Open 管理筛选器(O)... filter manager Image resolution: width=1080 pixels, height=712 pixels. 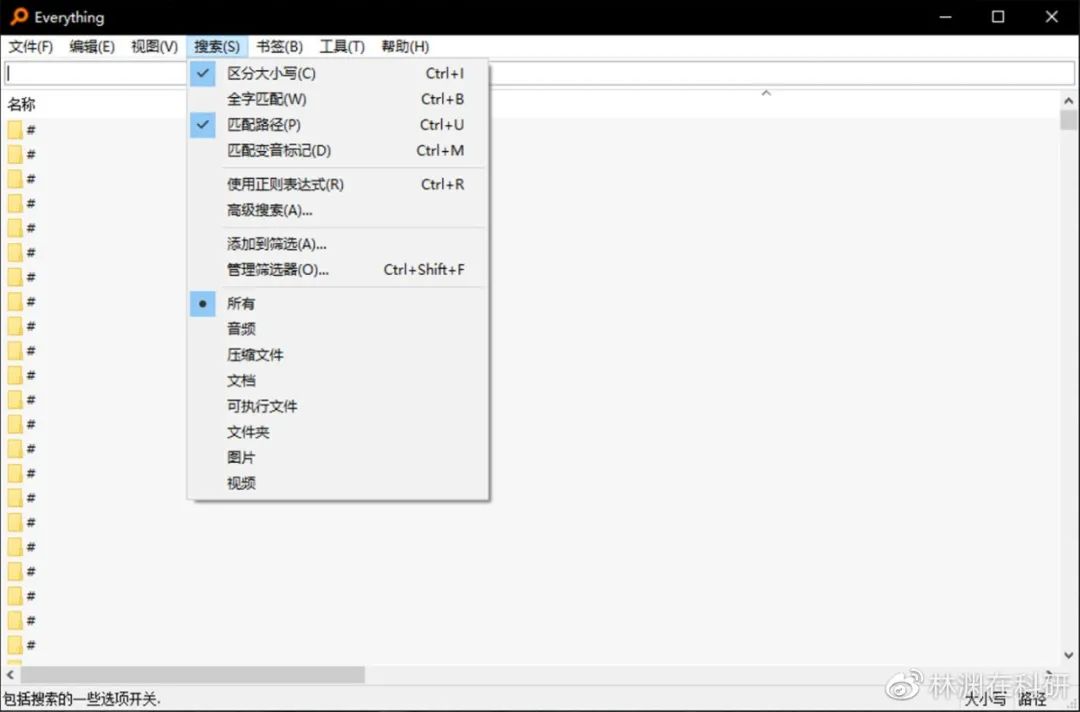(338, 269)
